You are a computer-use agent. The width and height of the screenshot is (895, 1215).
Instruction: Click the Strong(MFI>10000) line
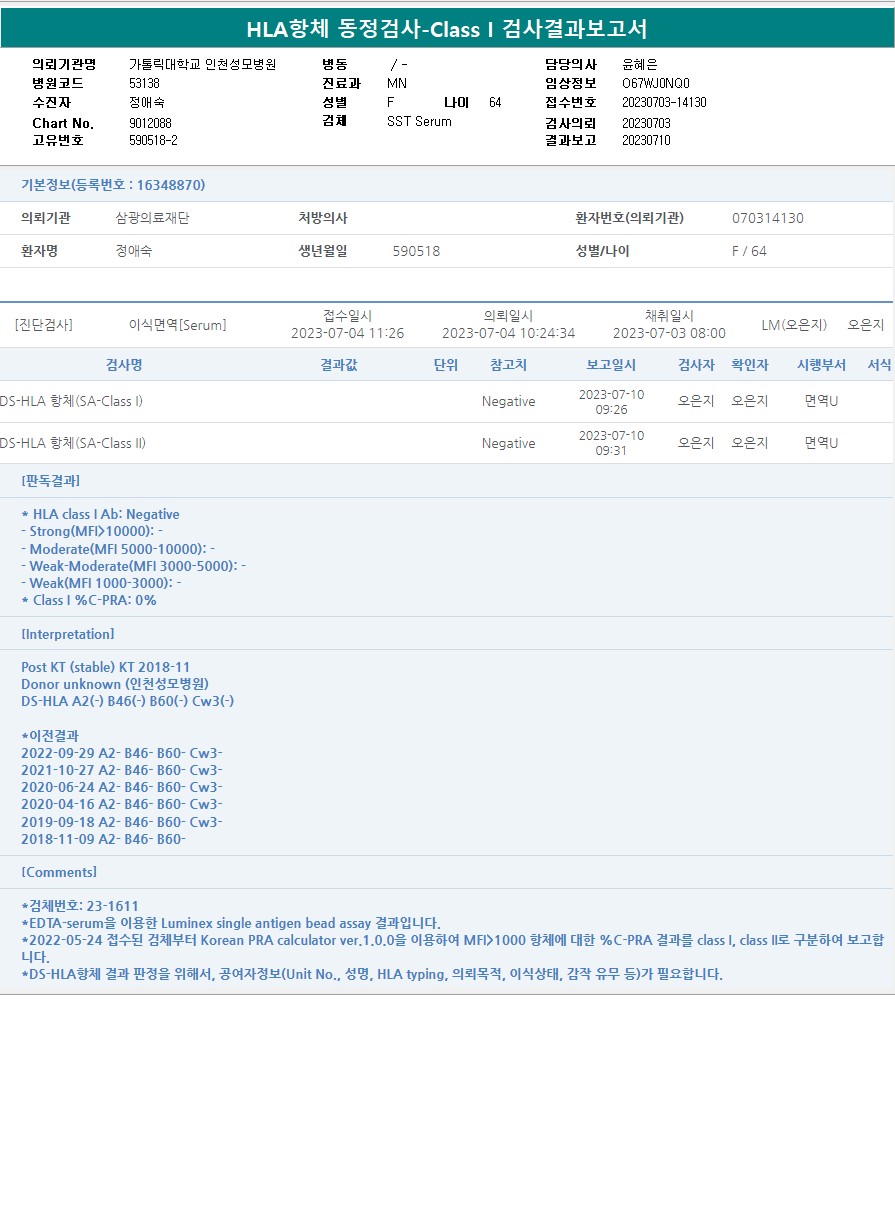tap(92, 531)
